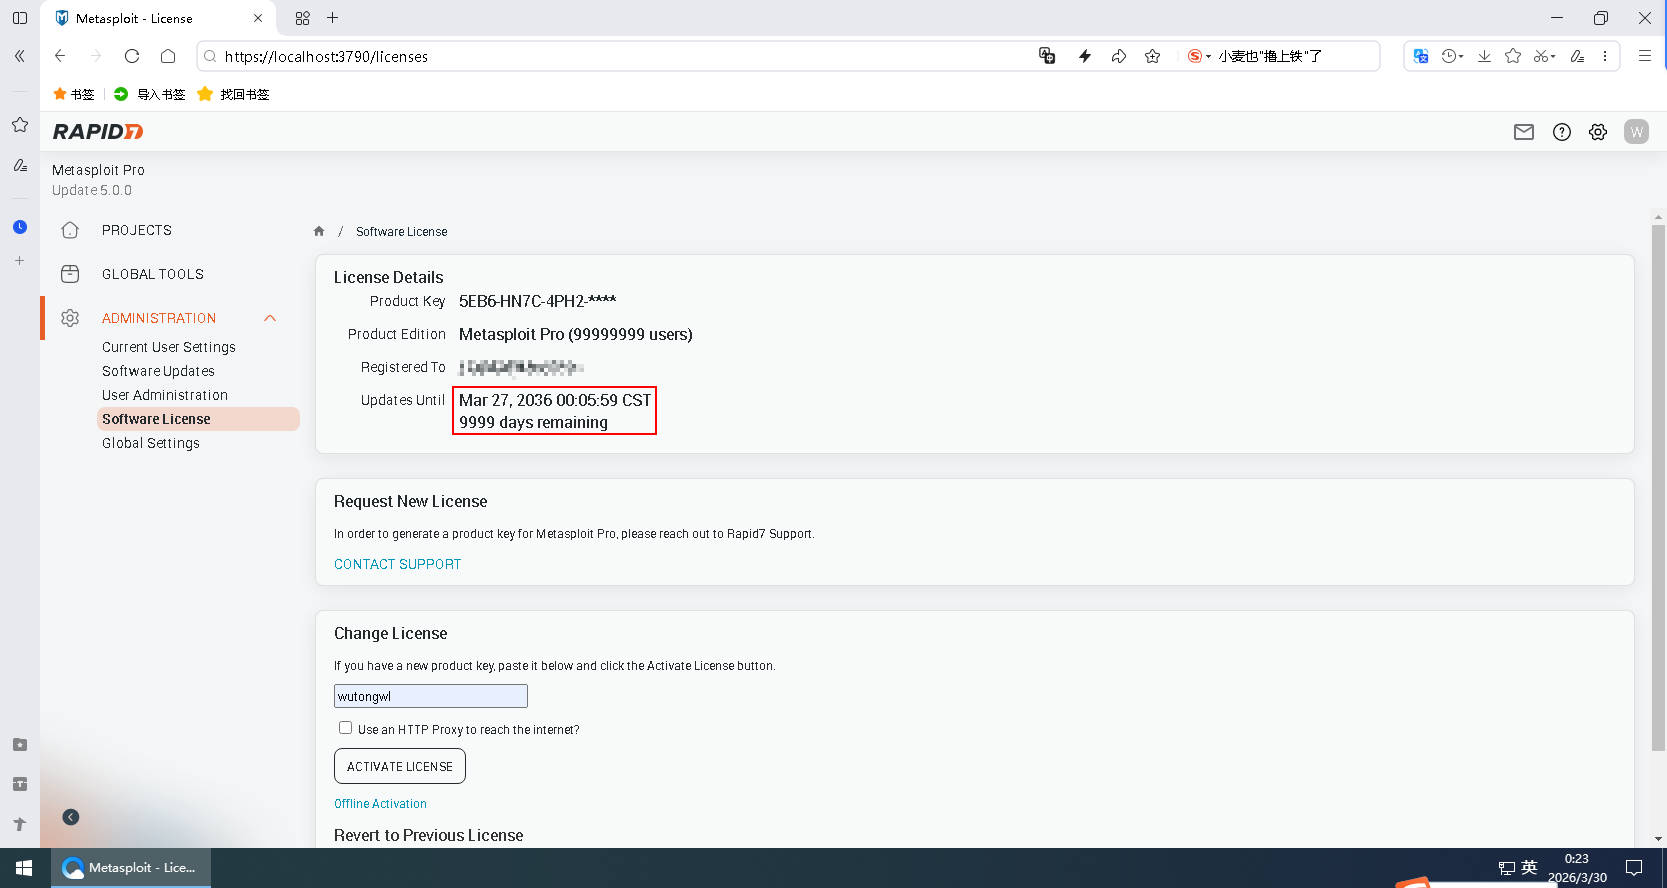
Task: Click the Global Tools toolbox icon
Action: [70, 274]
